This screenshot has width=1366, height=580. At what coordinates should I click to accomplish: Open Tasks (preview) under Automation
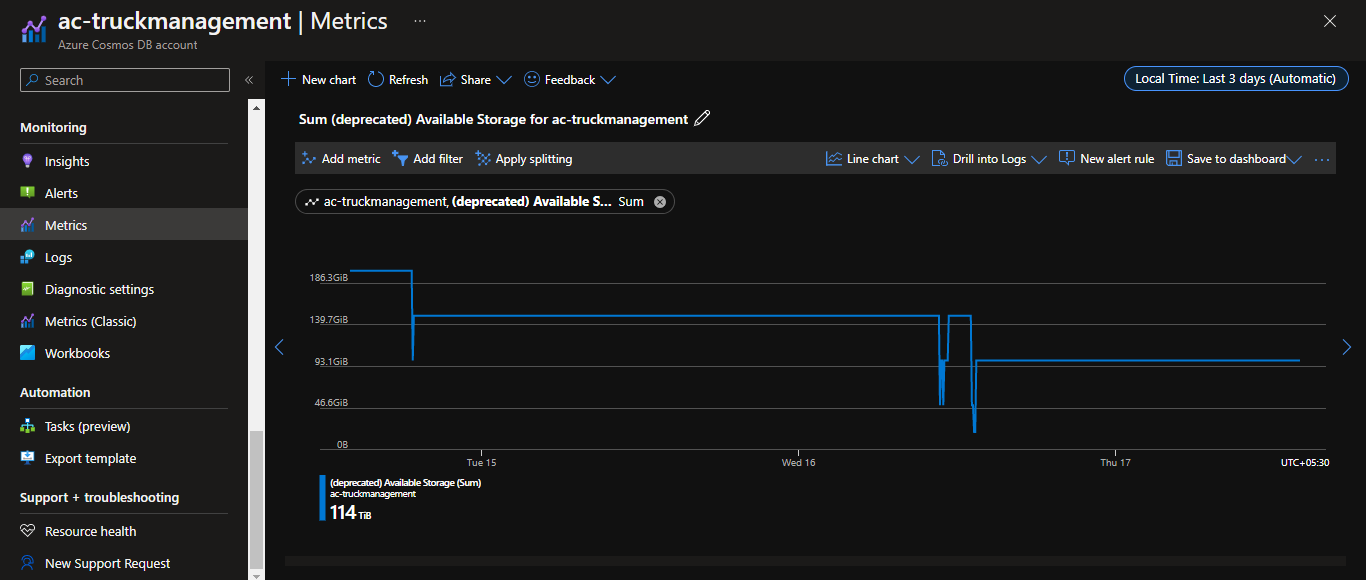(x=87, y=426)
